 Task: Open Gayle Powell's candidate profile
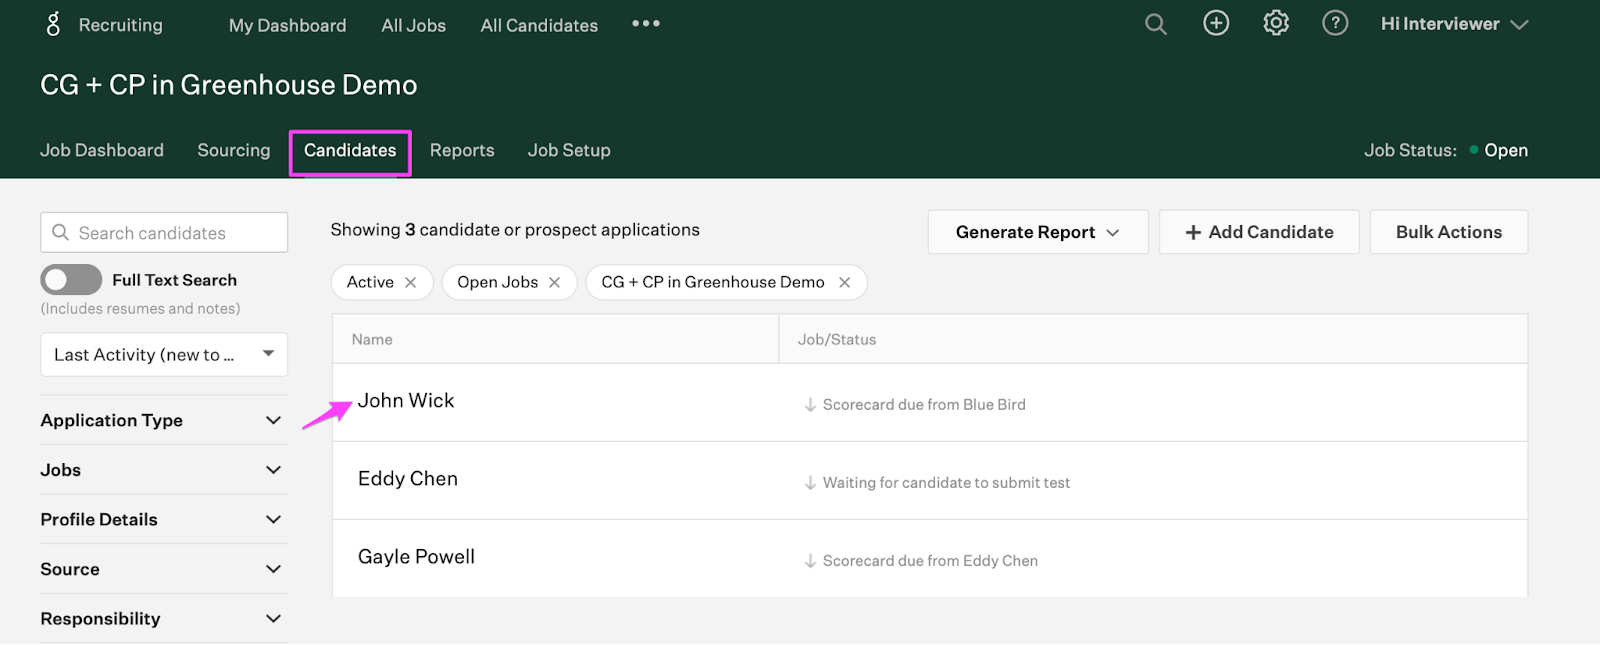416,556
